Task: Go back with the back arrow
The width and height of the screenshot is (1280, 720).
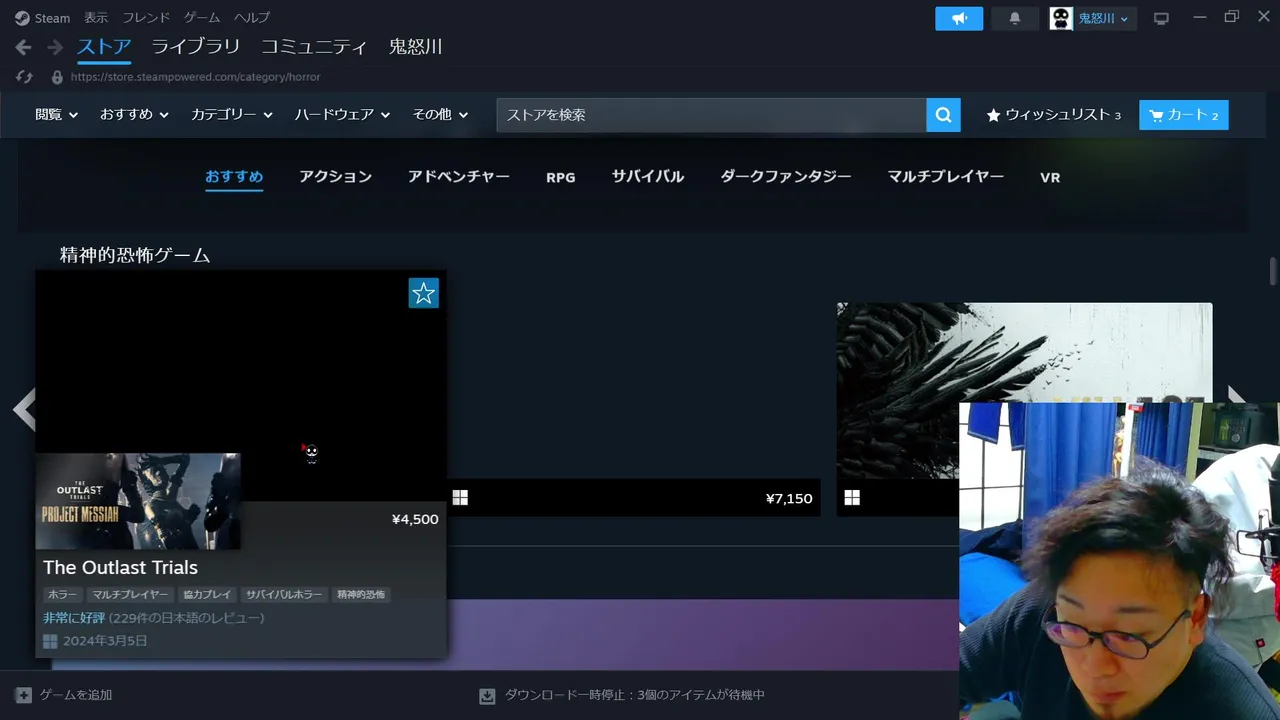Action: click(23, 47)
